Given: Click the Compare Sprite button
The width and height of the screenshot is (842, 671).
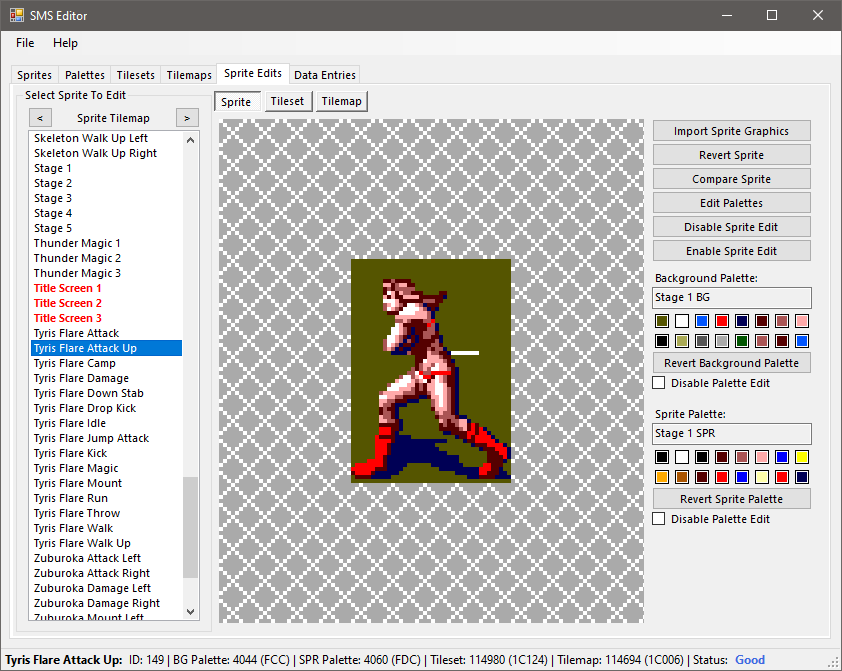Looking at the screenshot, I should tap(731, 179).
